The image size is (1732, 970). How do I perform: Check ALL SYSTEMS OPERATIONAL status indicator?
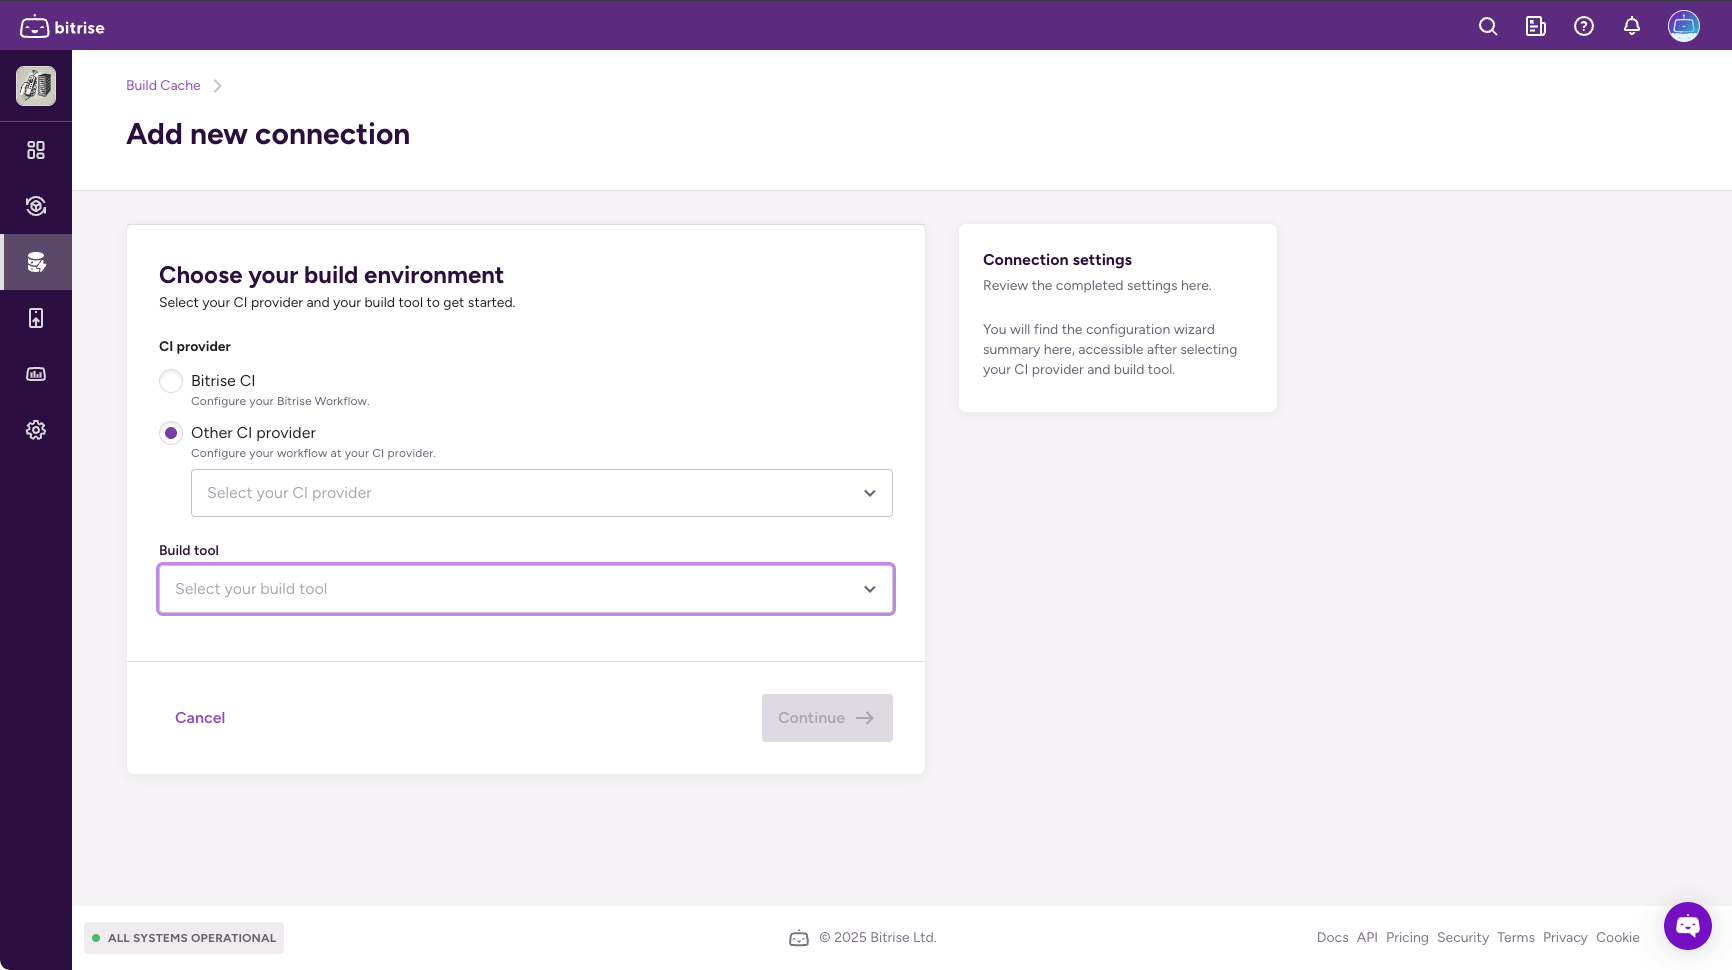click(183, 938)
